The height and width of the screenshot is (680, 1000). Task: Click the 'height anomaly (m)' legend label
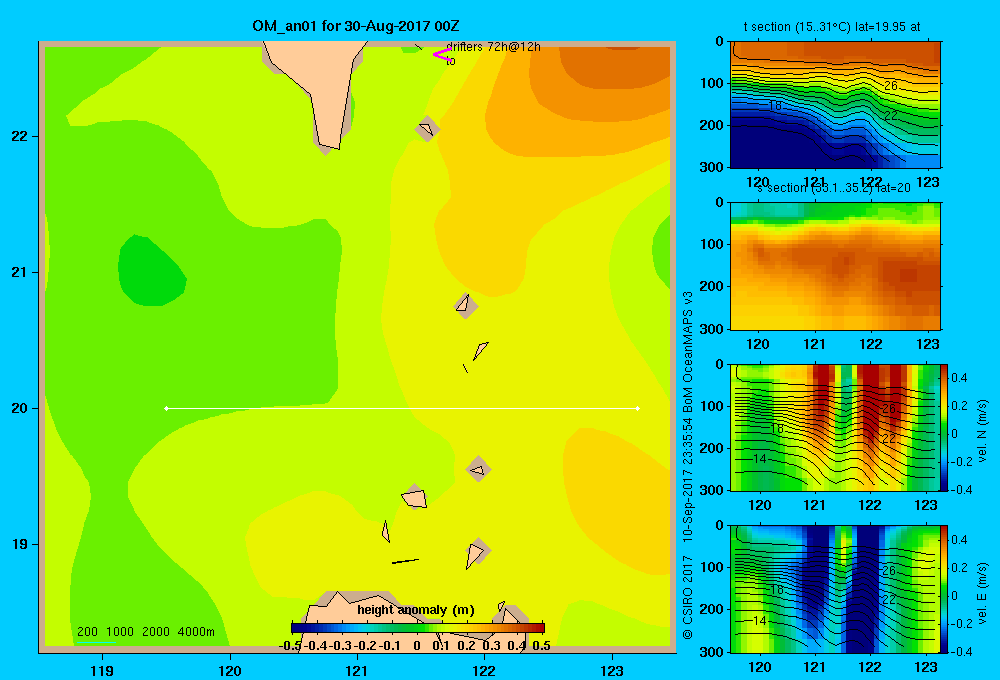tap(416, 610)
